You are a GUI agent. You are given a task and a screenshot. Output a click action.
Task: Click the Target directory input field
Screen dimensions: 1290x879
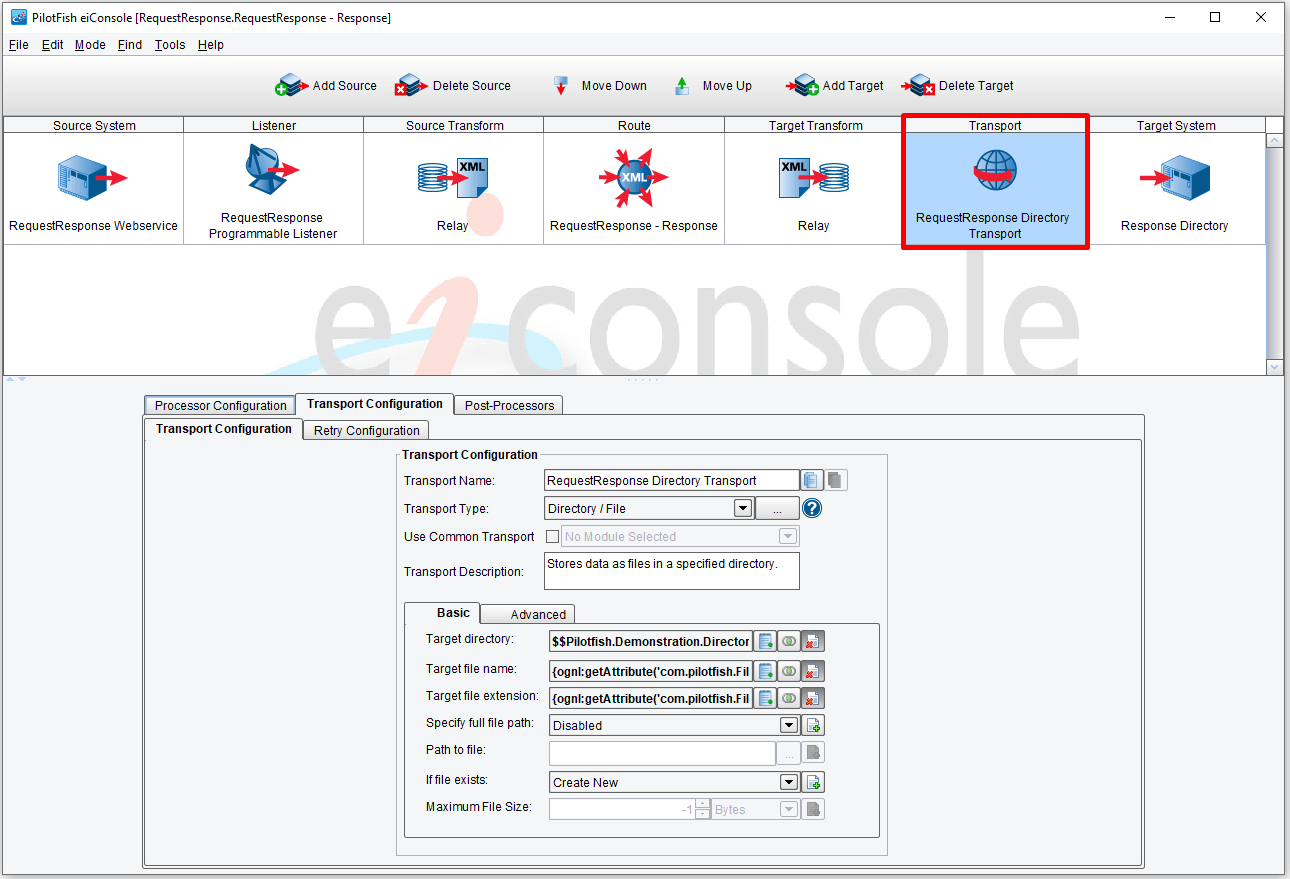pos(651,641)
